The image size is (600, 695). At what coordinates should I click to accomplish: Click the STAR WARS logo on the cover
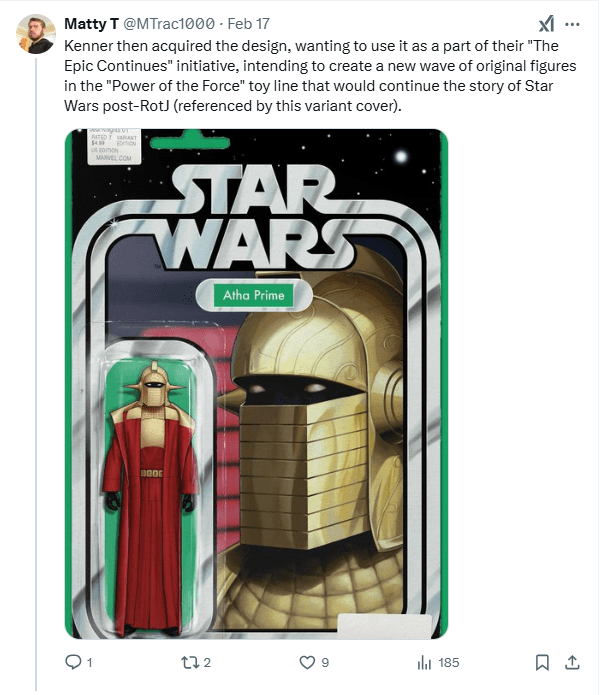253,217
